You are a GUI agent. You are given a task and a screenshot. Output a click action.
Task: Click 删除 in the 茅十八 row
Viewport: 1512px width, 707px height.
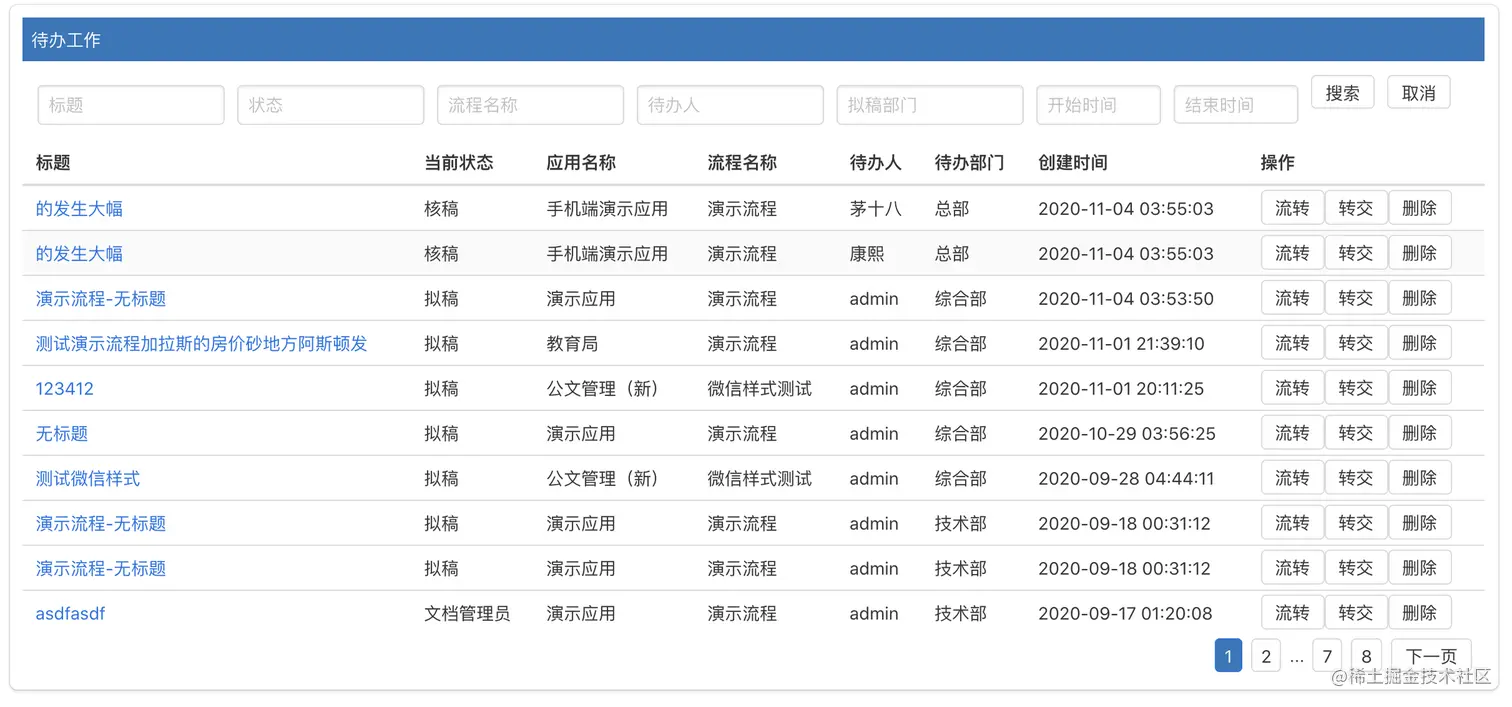pos(1420,208)
